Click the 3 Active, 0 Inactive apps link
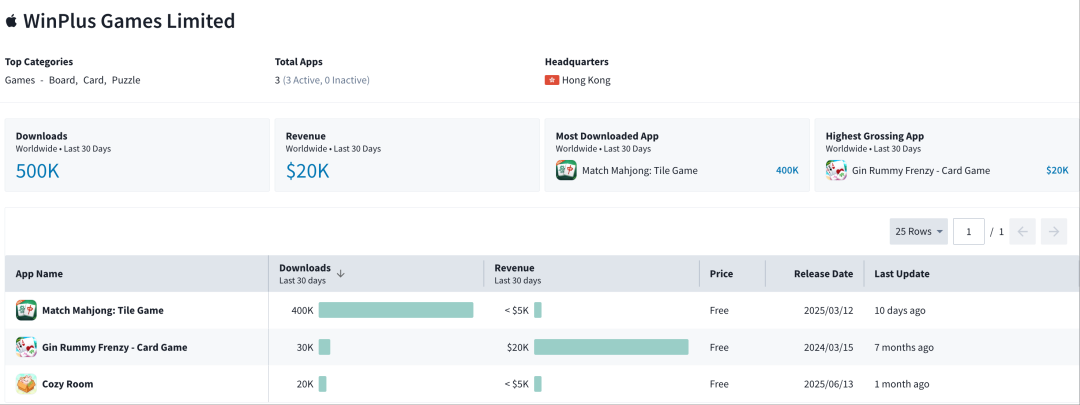 [x=329, y=80]
